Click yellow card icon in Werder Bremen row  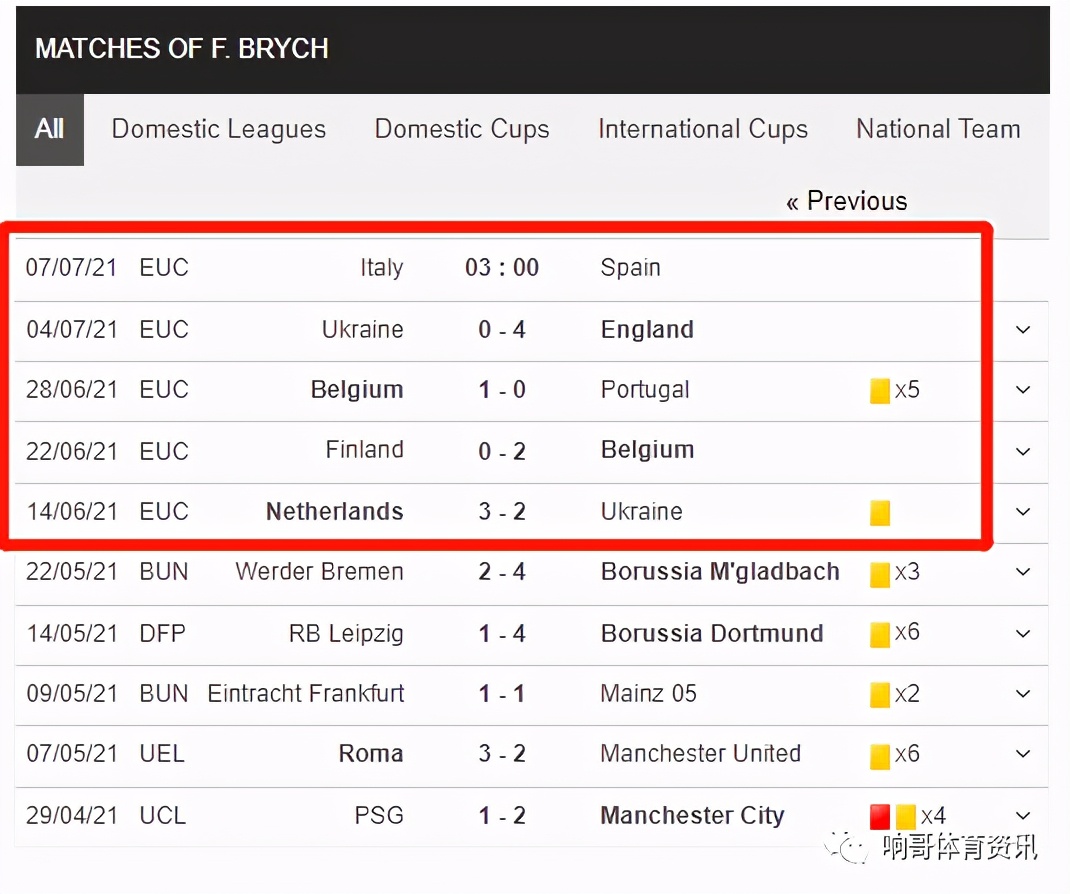pyautogui.click(x=880, y=574)
